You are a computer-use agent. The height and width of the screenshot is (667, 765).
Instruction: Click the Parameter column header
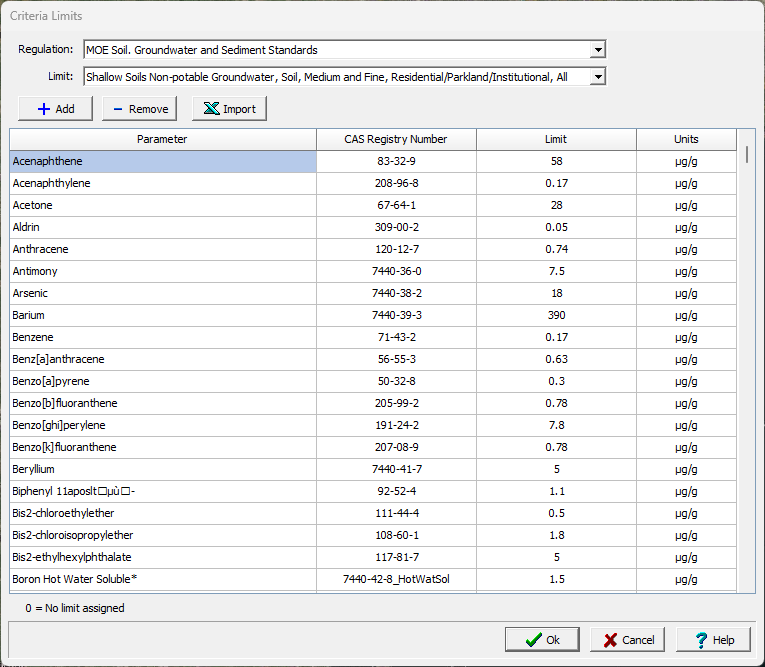pos(162,139)
